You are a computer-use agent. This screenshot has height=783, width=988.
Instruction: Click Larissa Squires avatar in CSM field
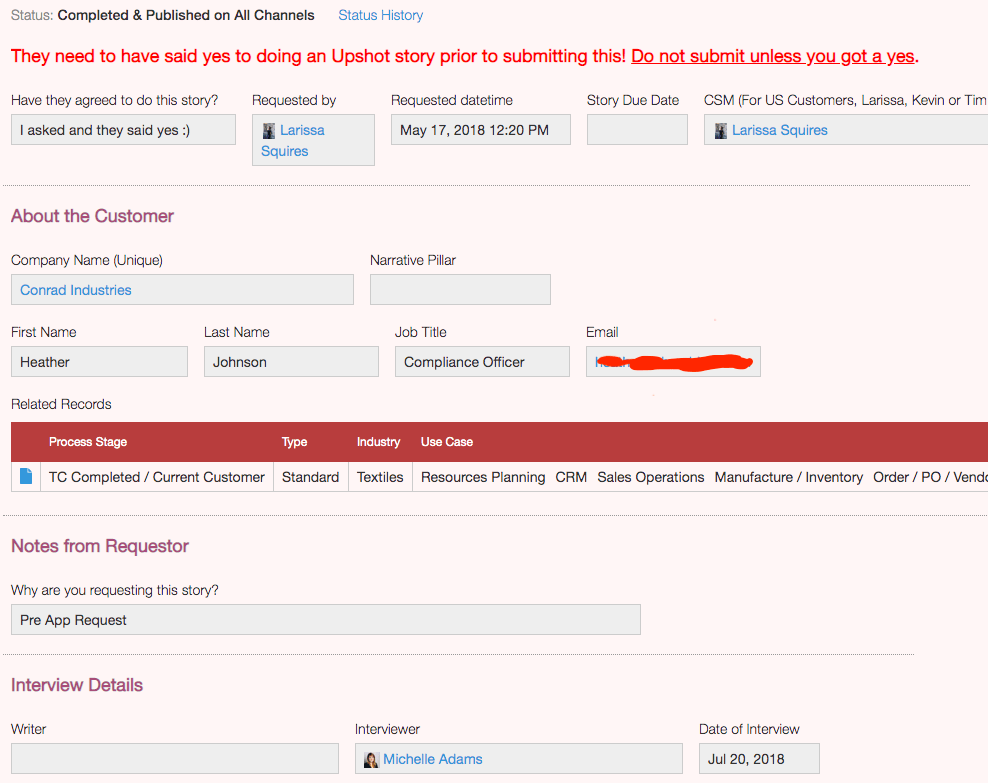point(721,131)
